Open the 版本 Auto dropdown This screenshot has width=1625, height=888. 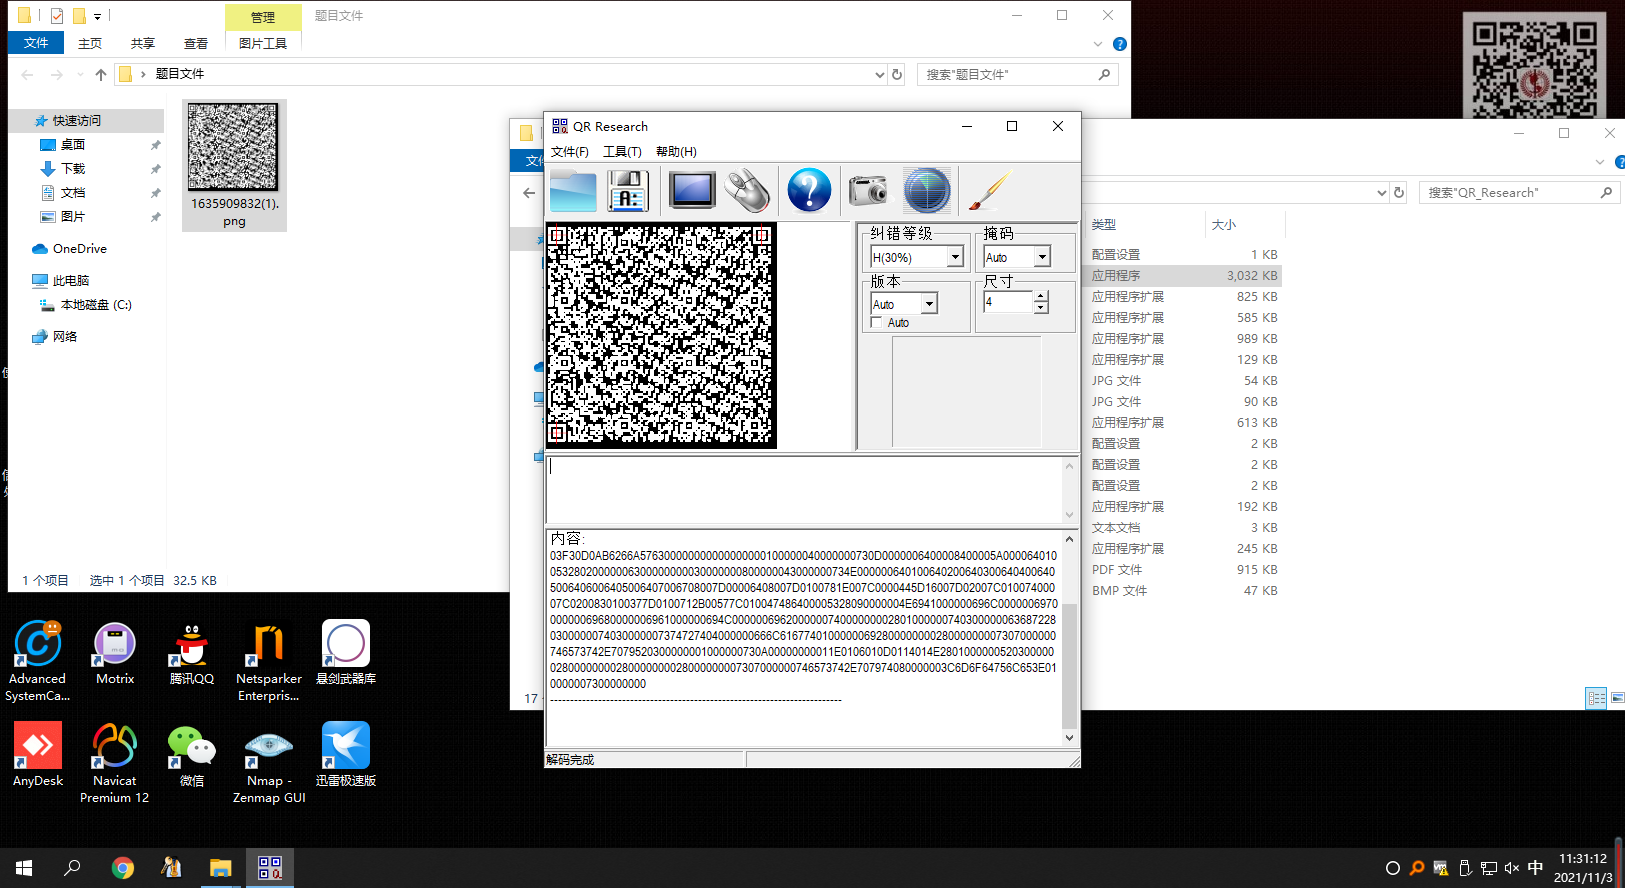(929, 304)
